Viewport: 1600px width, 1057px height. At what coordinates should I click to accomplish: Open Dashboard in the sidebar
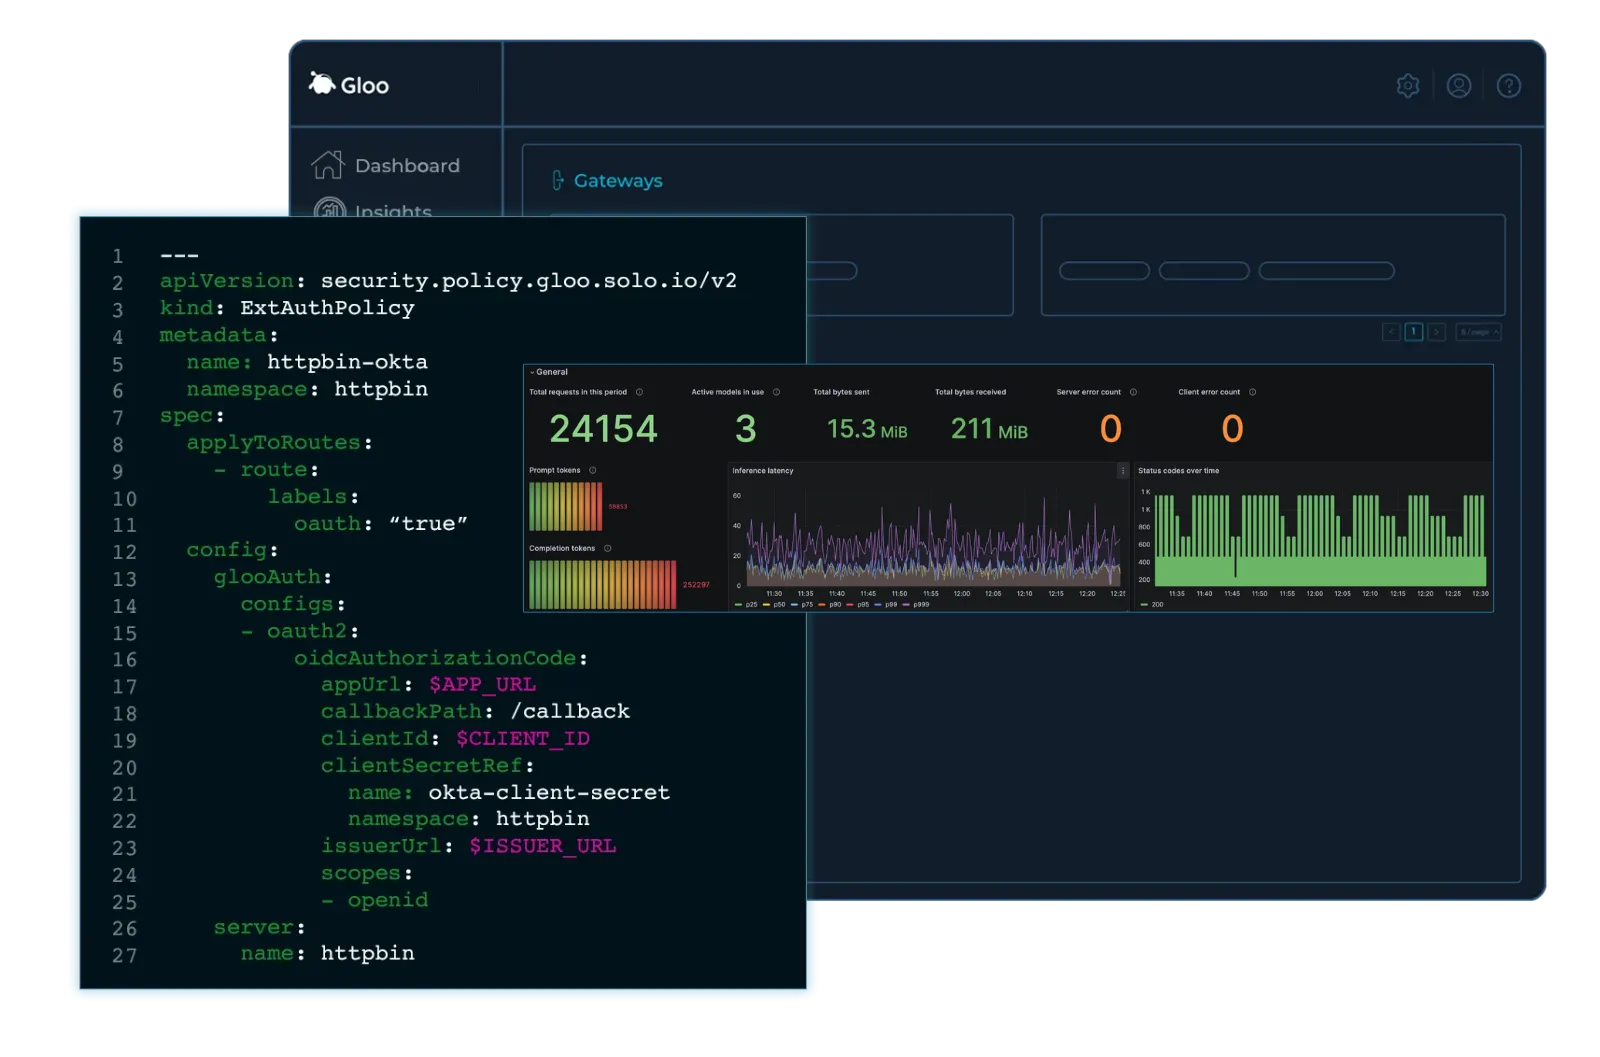385,165
